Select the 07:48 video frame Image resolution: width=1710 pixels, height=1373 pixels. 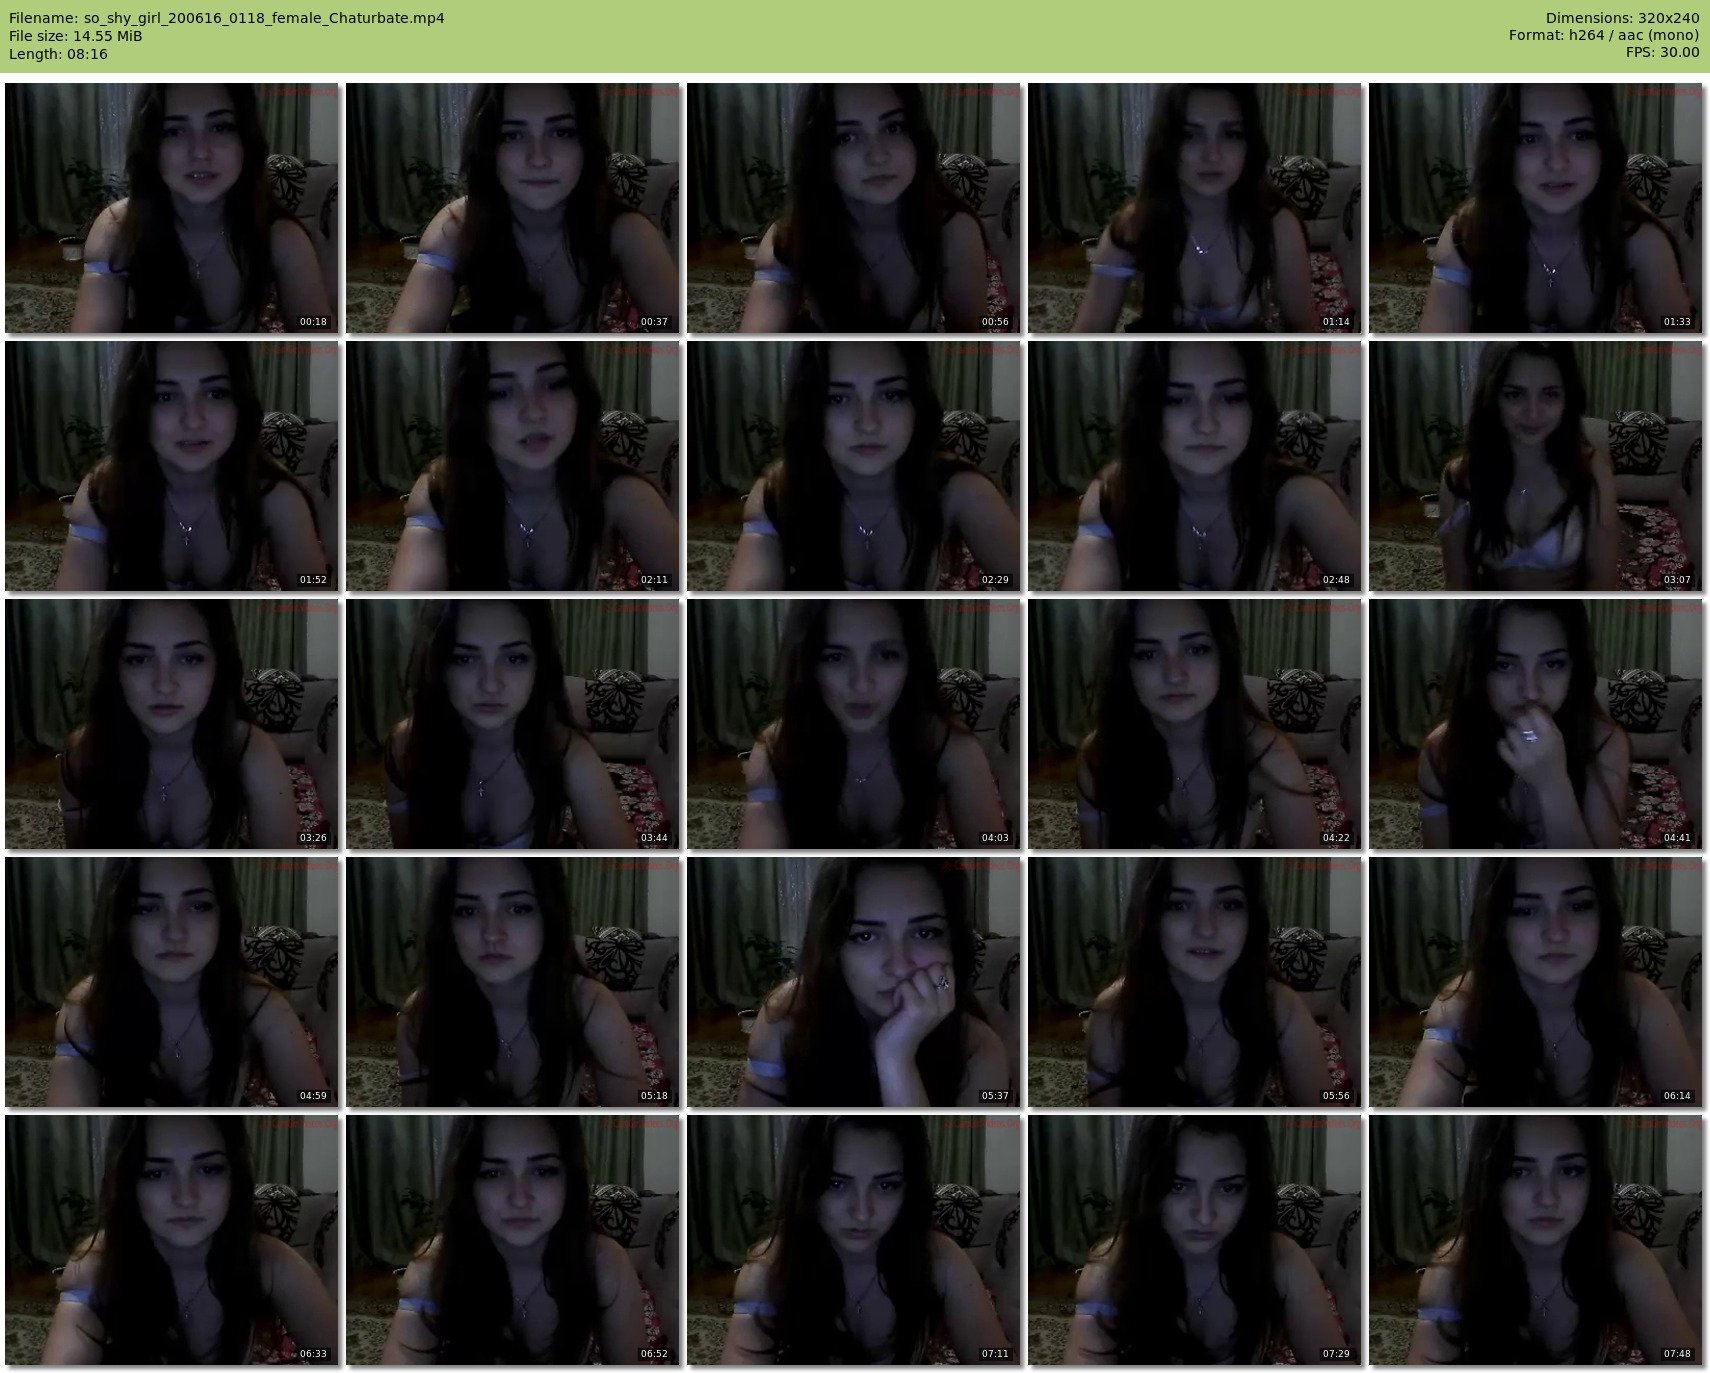1536,1240
